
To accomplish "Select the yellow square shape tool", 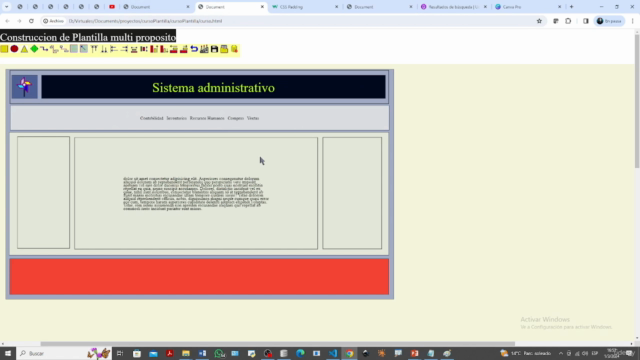I will 4,49.
